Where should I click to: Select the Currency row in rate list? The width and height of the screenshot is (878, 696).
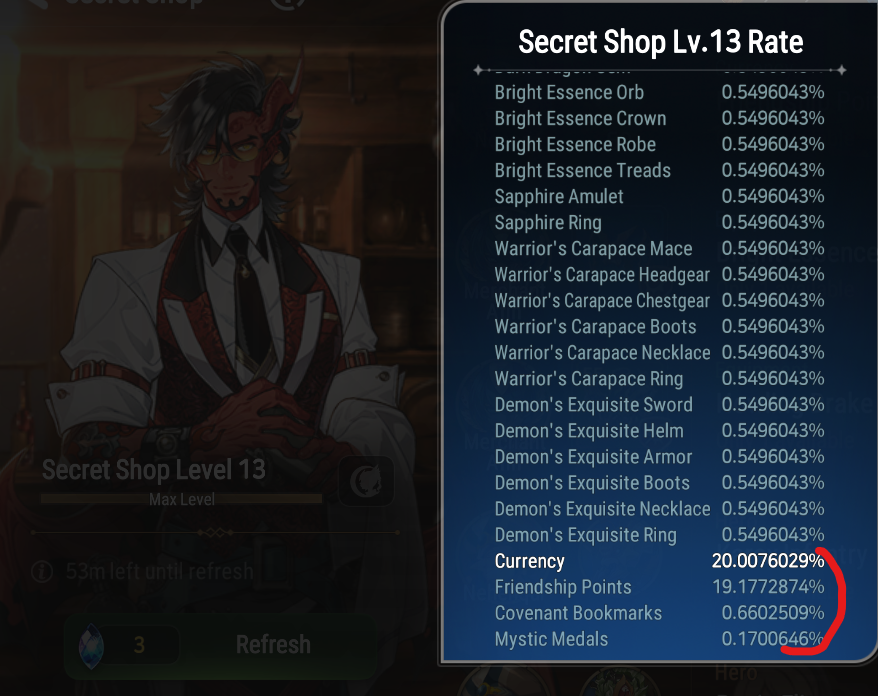pos(659,561)
